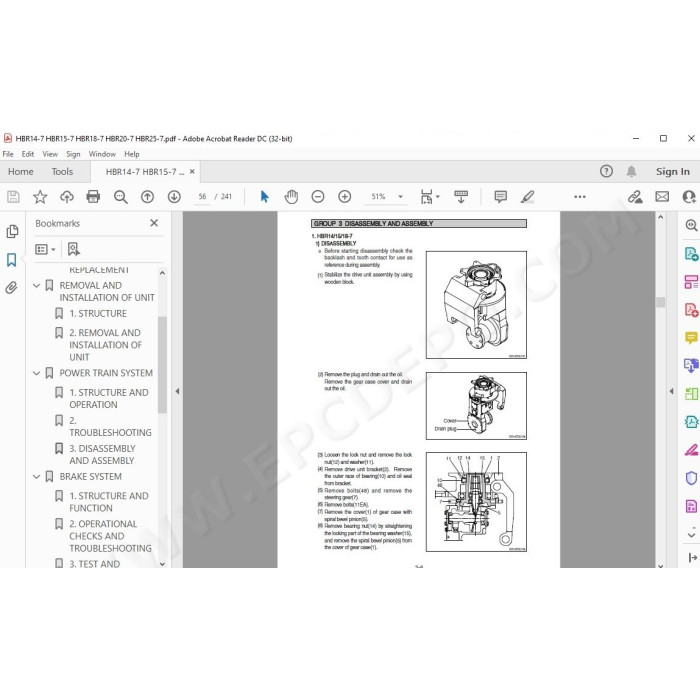Click find bookmark icon in Bookmarks panel
This screenshot has width=700, height=700.
[74, 249]
